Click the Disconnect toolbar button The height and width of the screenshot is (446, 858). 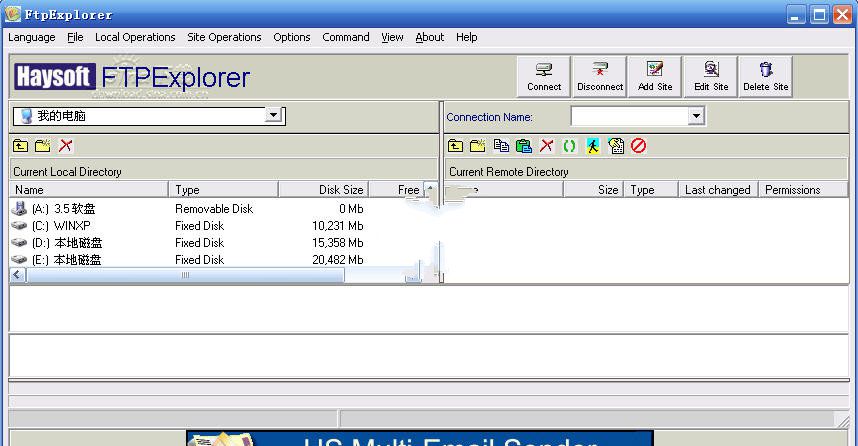coord(600,77)
